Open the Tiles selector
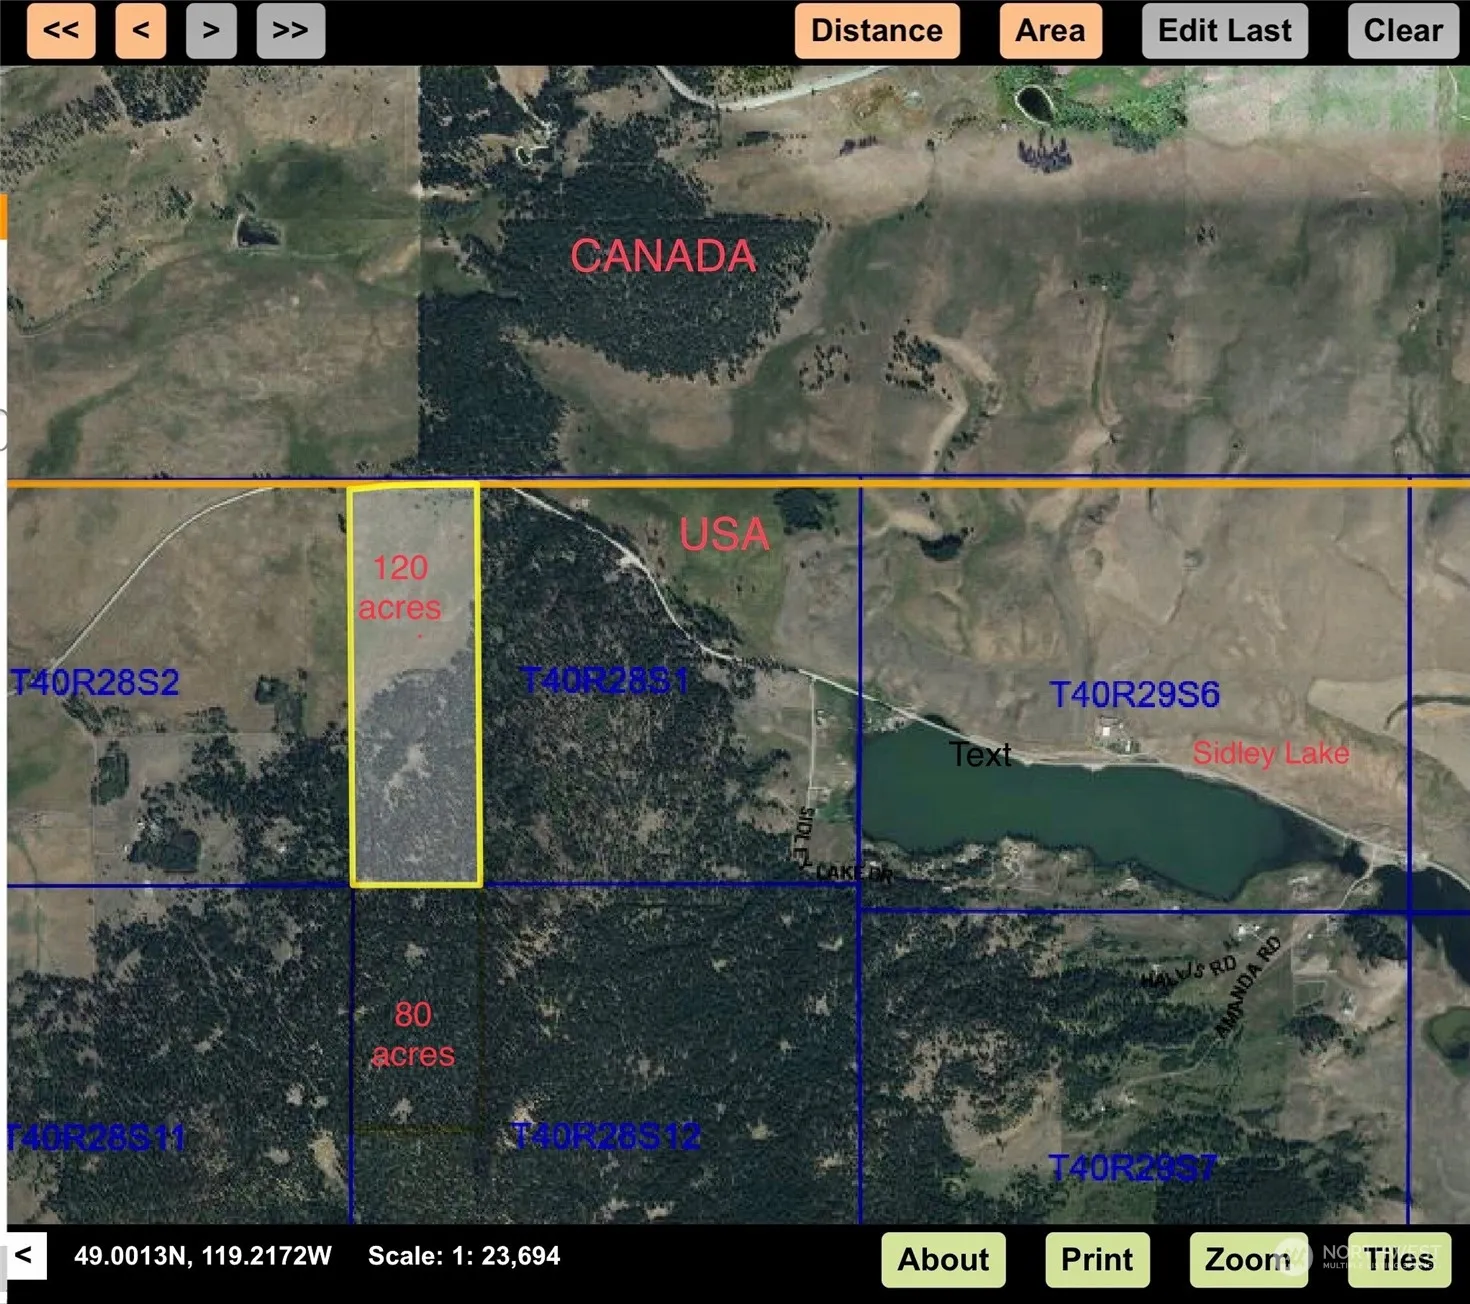1470x1304 pixels. 1399,1259
